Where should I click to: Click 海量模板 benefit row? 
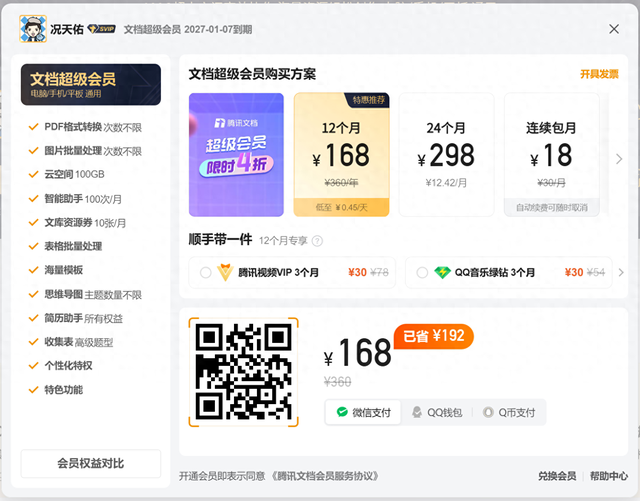[56, 270]
